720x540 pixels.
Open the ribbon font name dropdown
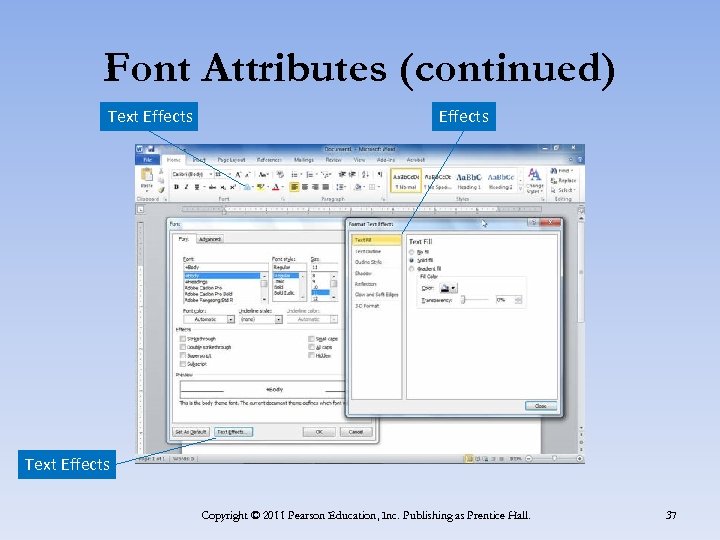click(211, 174)
